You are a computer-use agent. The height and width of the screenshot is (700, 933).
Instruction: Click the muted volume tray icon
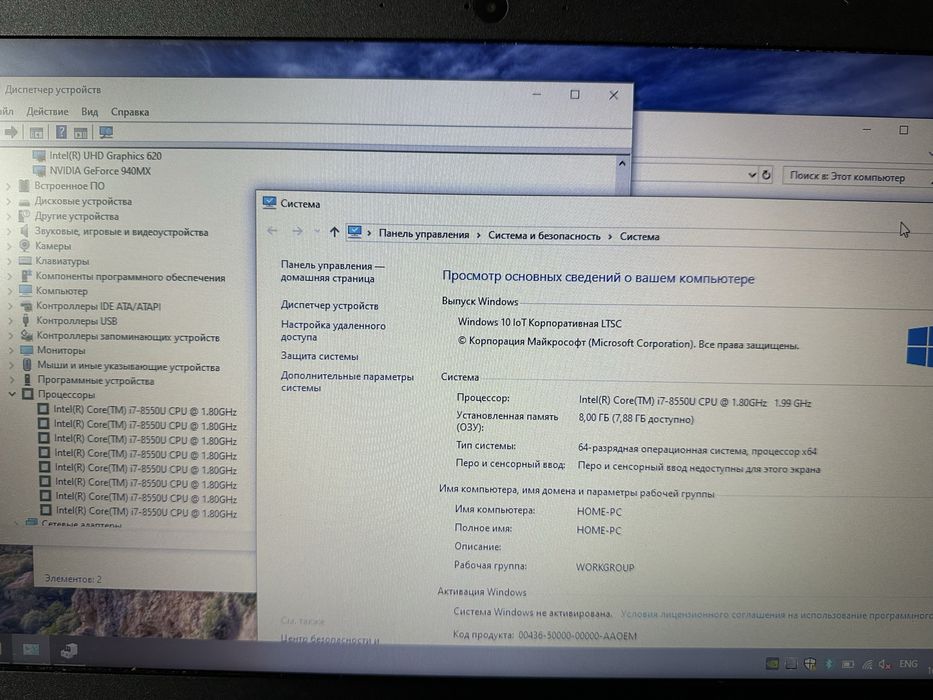(885, 664)
